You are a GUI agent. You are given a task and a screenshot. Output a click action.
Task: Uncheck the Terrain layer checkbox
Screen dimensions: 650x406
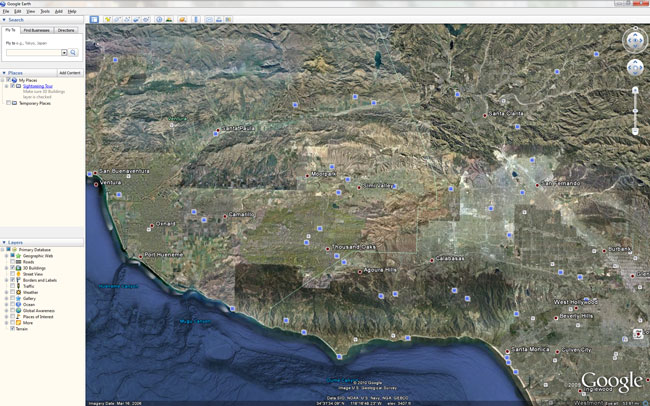pos(12,328)
